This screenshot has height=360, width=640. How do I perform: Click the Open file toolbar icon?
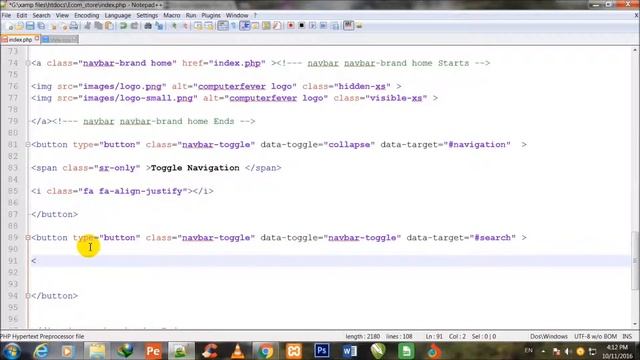(x=20, y=26)
